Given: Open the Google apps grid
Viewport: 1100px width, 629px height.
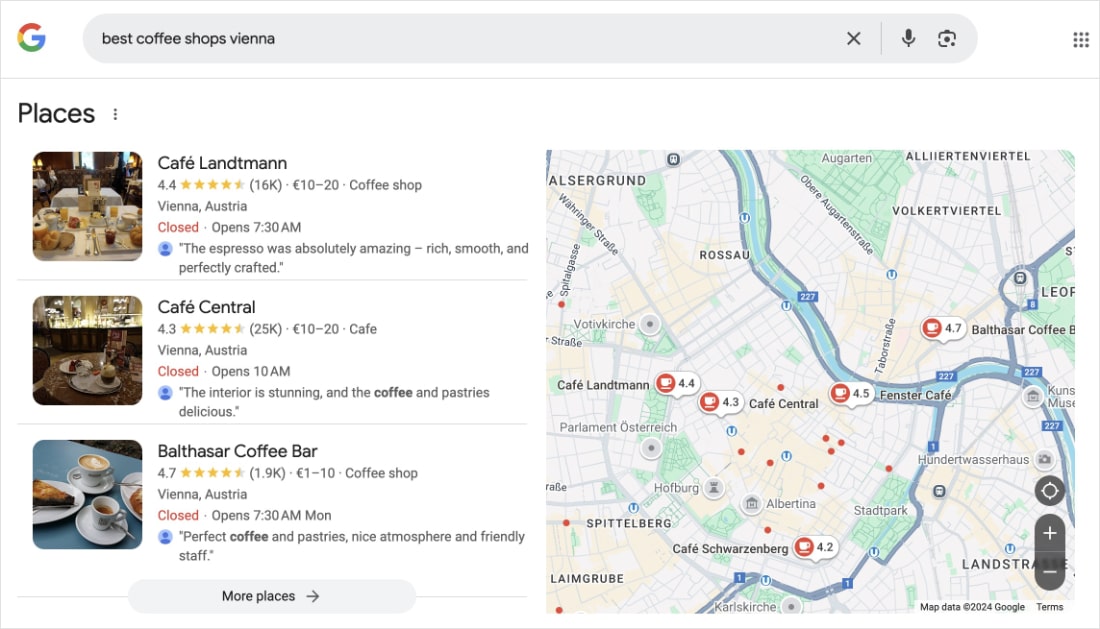Looking at the screenshot, I should point(1080,39).
